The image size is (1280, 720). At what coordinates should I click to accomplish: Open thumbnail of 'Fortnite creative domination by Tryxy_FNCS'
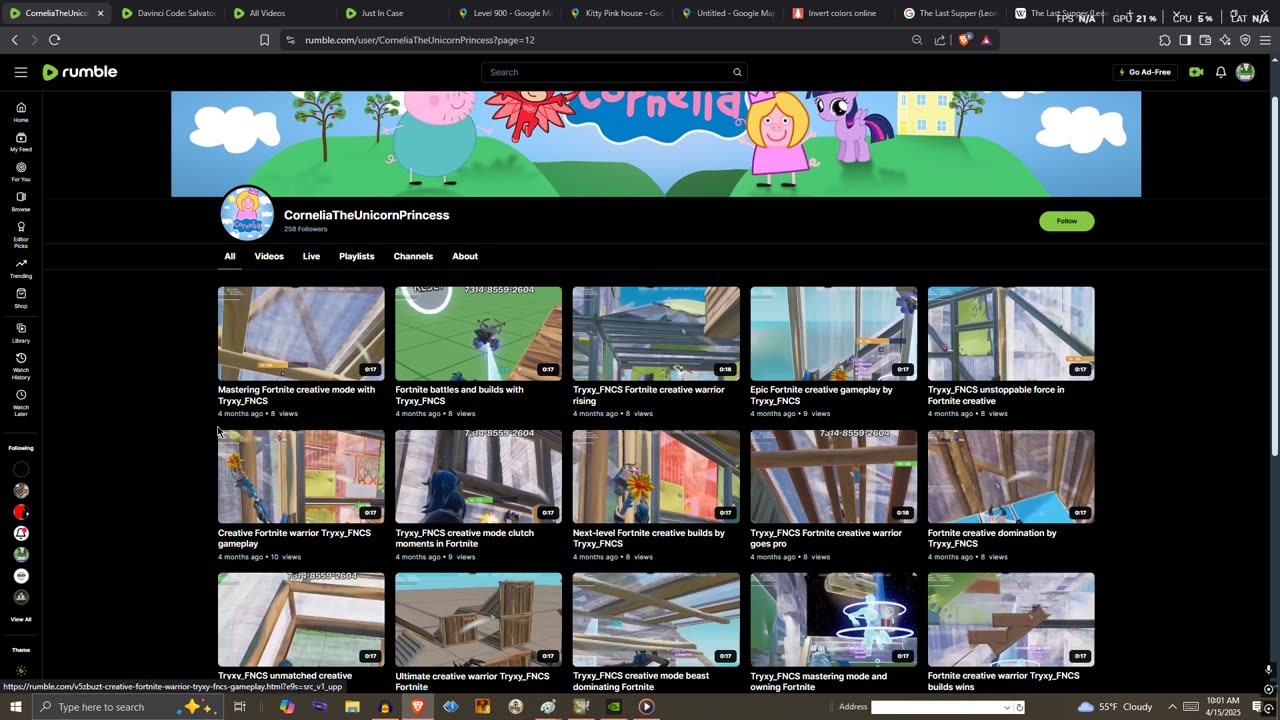(x=1011, y=477)
